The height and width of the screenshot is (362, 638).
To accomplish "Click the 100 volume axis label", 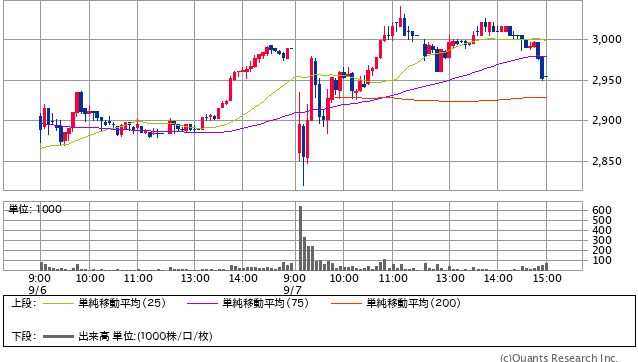I will (602, 260).
